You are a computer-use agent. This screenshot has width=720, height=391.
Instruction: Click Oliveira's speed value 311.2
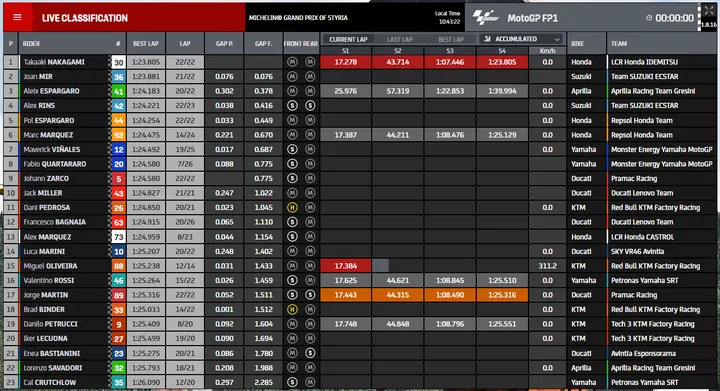click(547, 266)
